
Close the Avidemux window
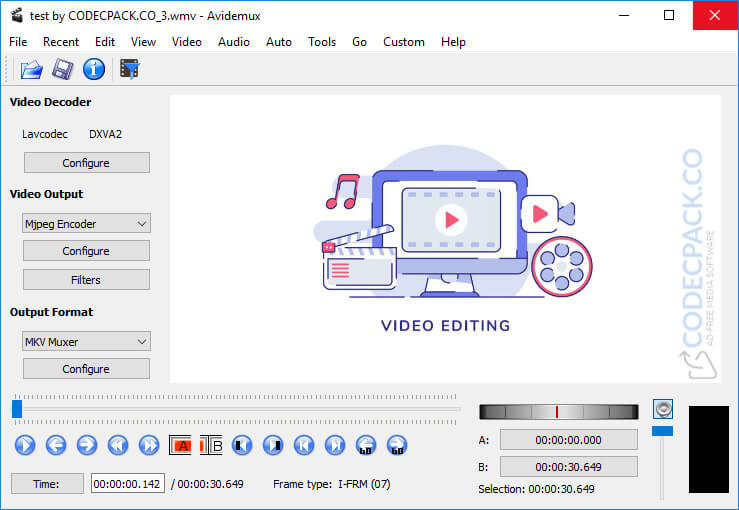(714, 16)
